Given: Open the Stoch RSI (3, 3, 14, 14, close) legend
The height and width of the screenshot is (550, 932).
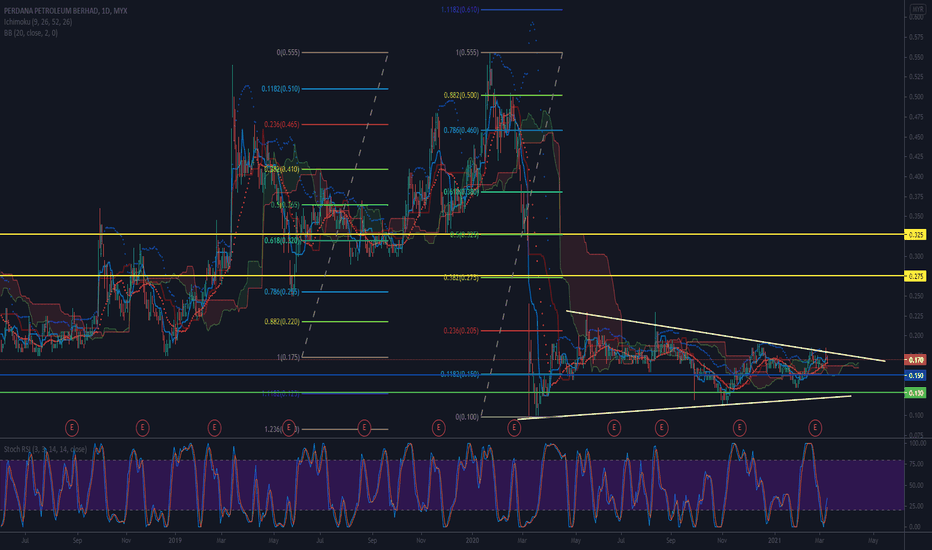Looking at the screenshot, I should (x=45, y=449).
